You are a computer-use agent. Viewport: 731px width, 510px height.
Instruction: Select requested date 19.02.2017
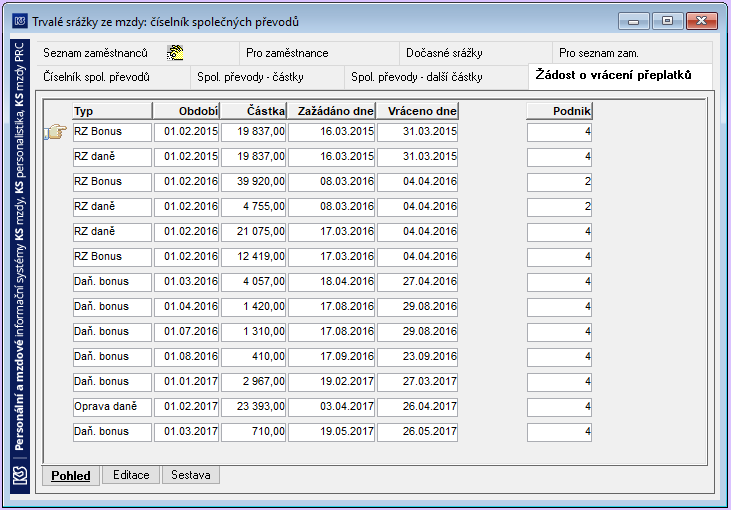331,382
